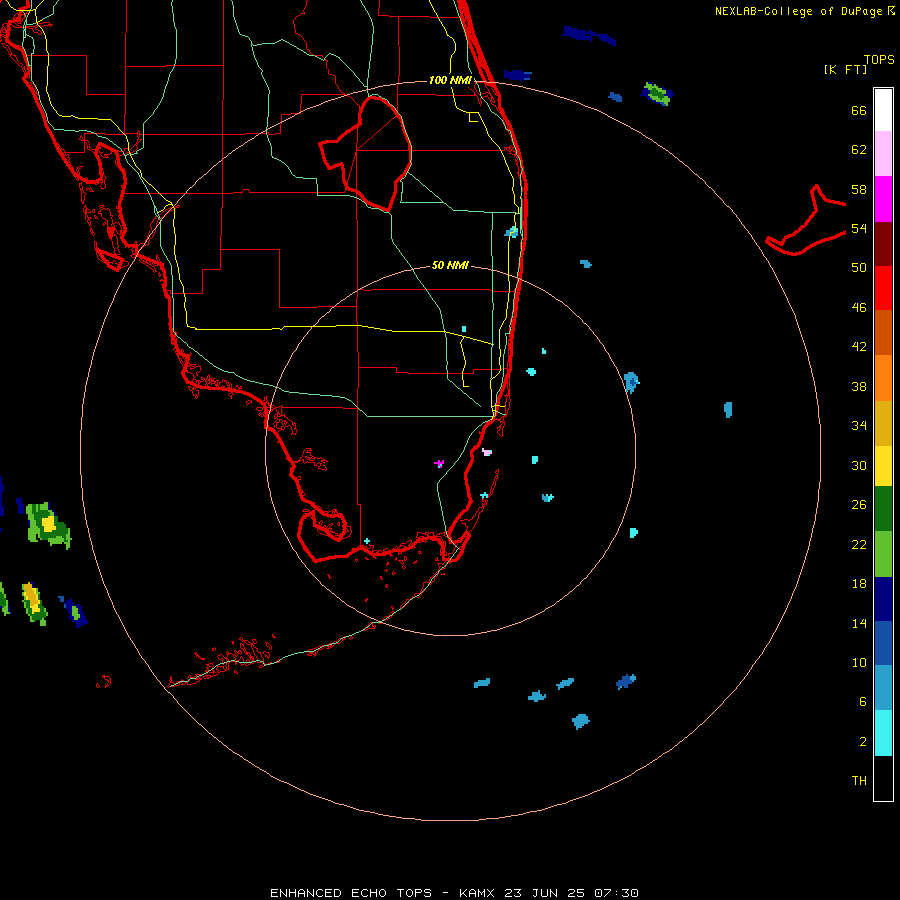Click the '18' legend value
This screenshot has width=900, height=900.
click(859, 584)
